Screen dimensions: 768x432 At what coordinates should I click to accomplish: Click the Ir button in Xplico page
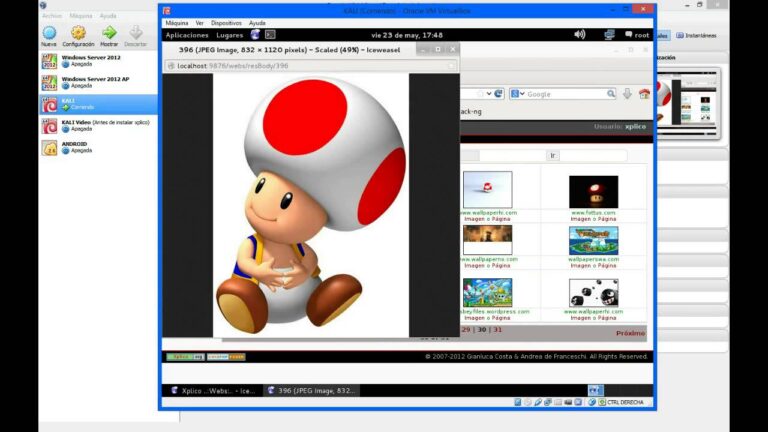[552, 155]
